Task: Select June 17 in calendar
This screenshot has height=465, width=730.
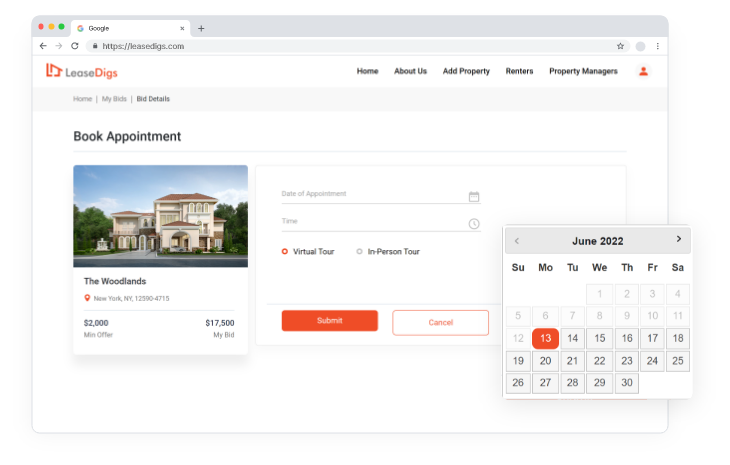Action: pos(652,338)
